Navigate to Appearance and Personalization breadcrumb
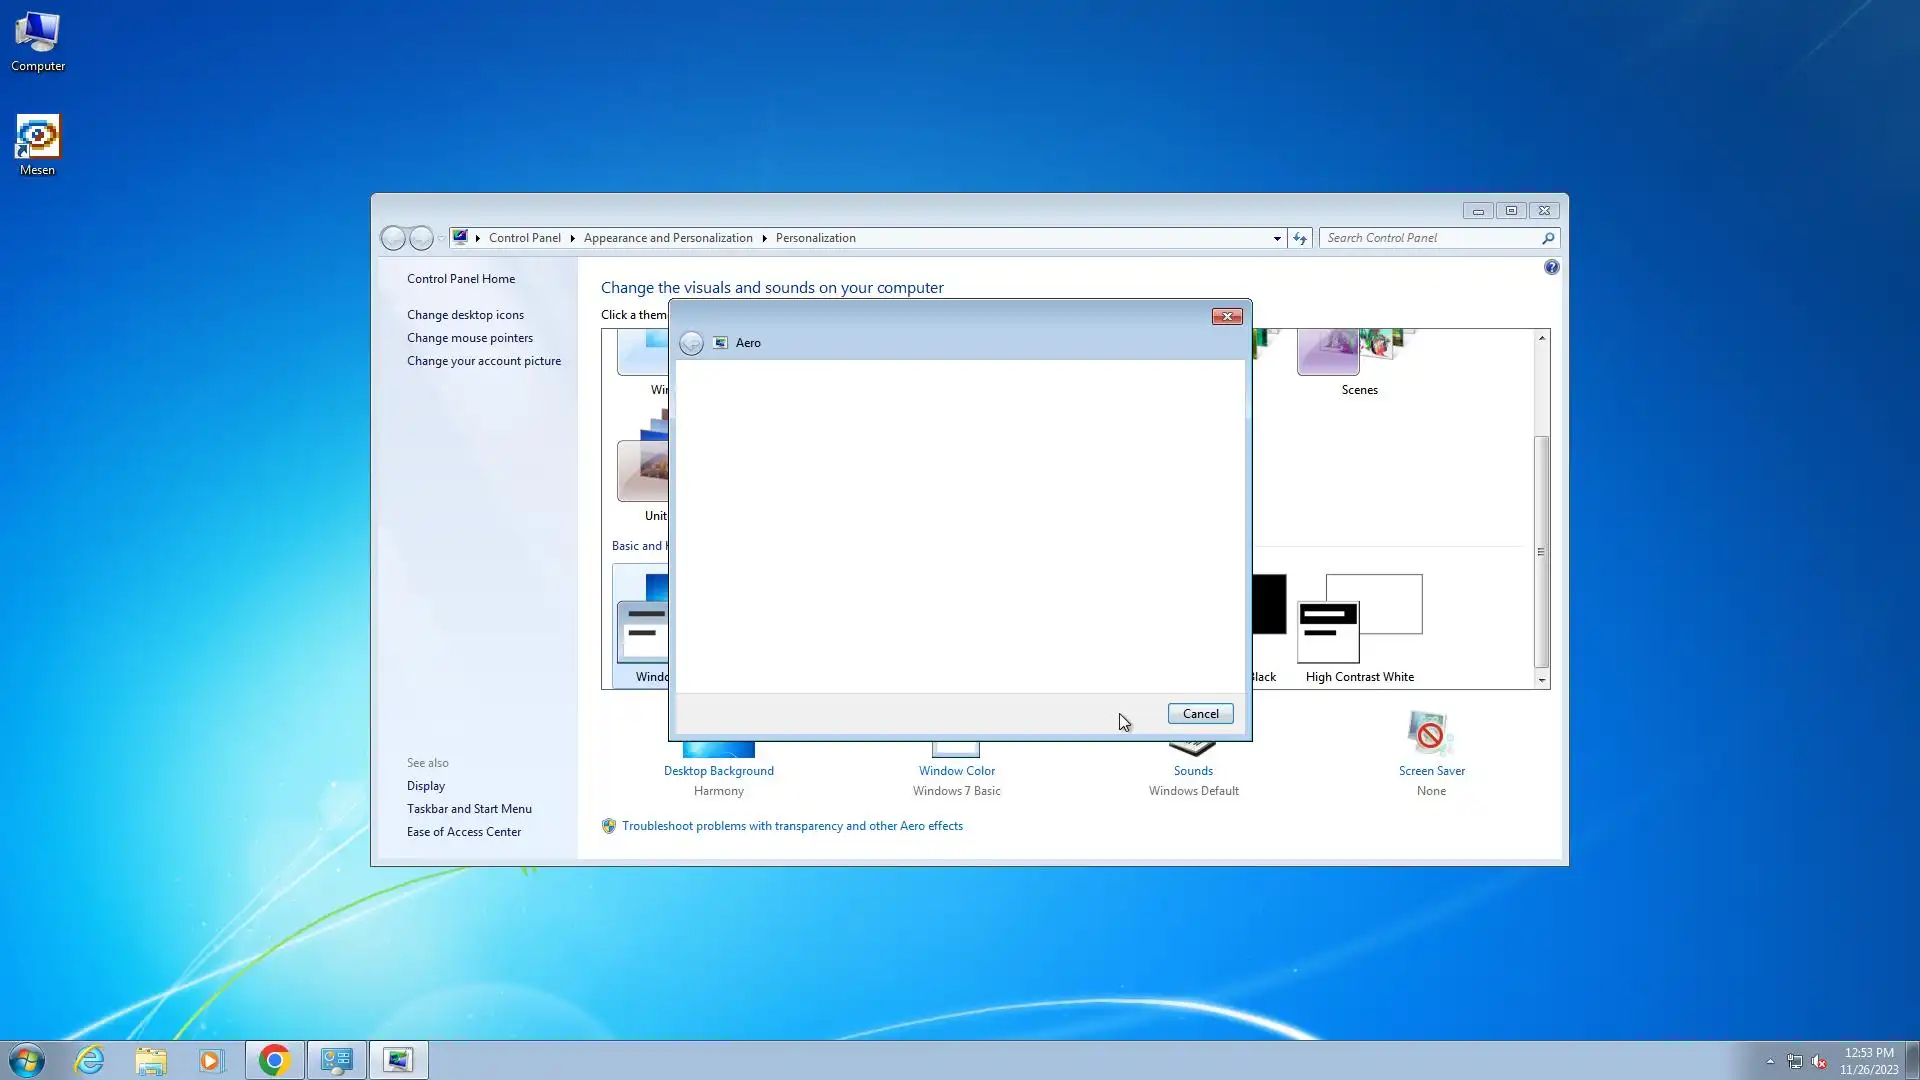 click(668, 238)
